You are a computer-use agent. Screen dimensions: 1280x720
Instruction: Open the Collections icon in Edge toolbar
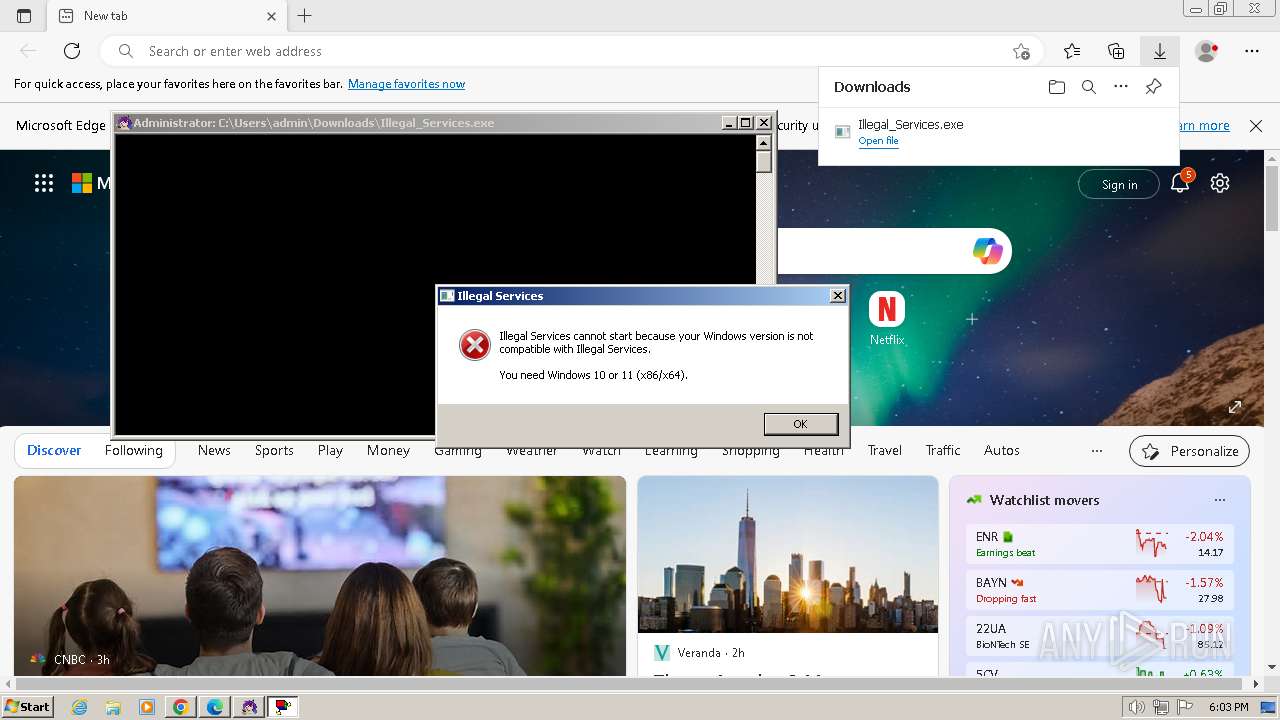(1116, 51)
